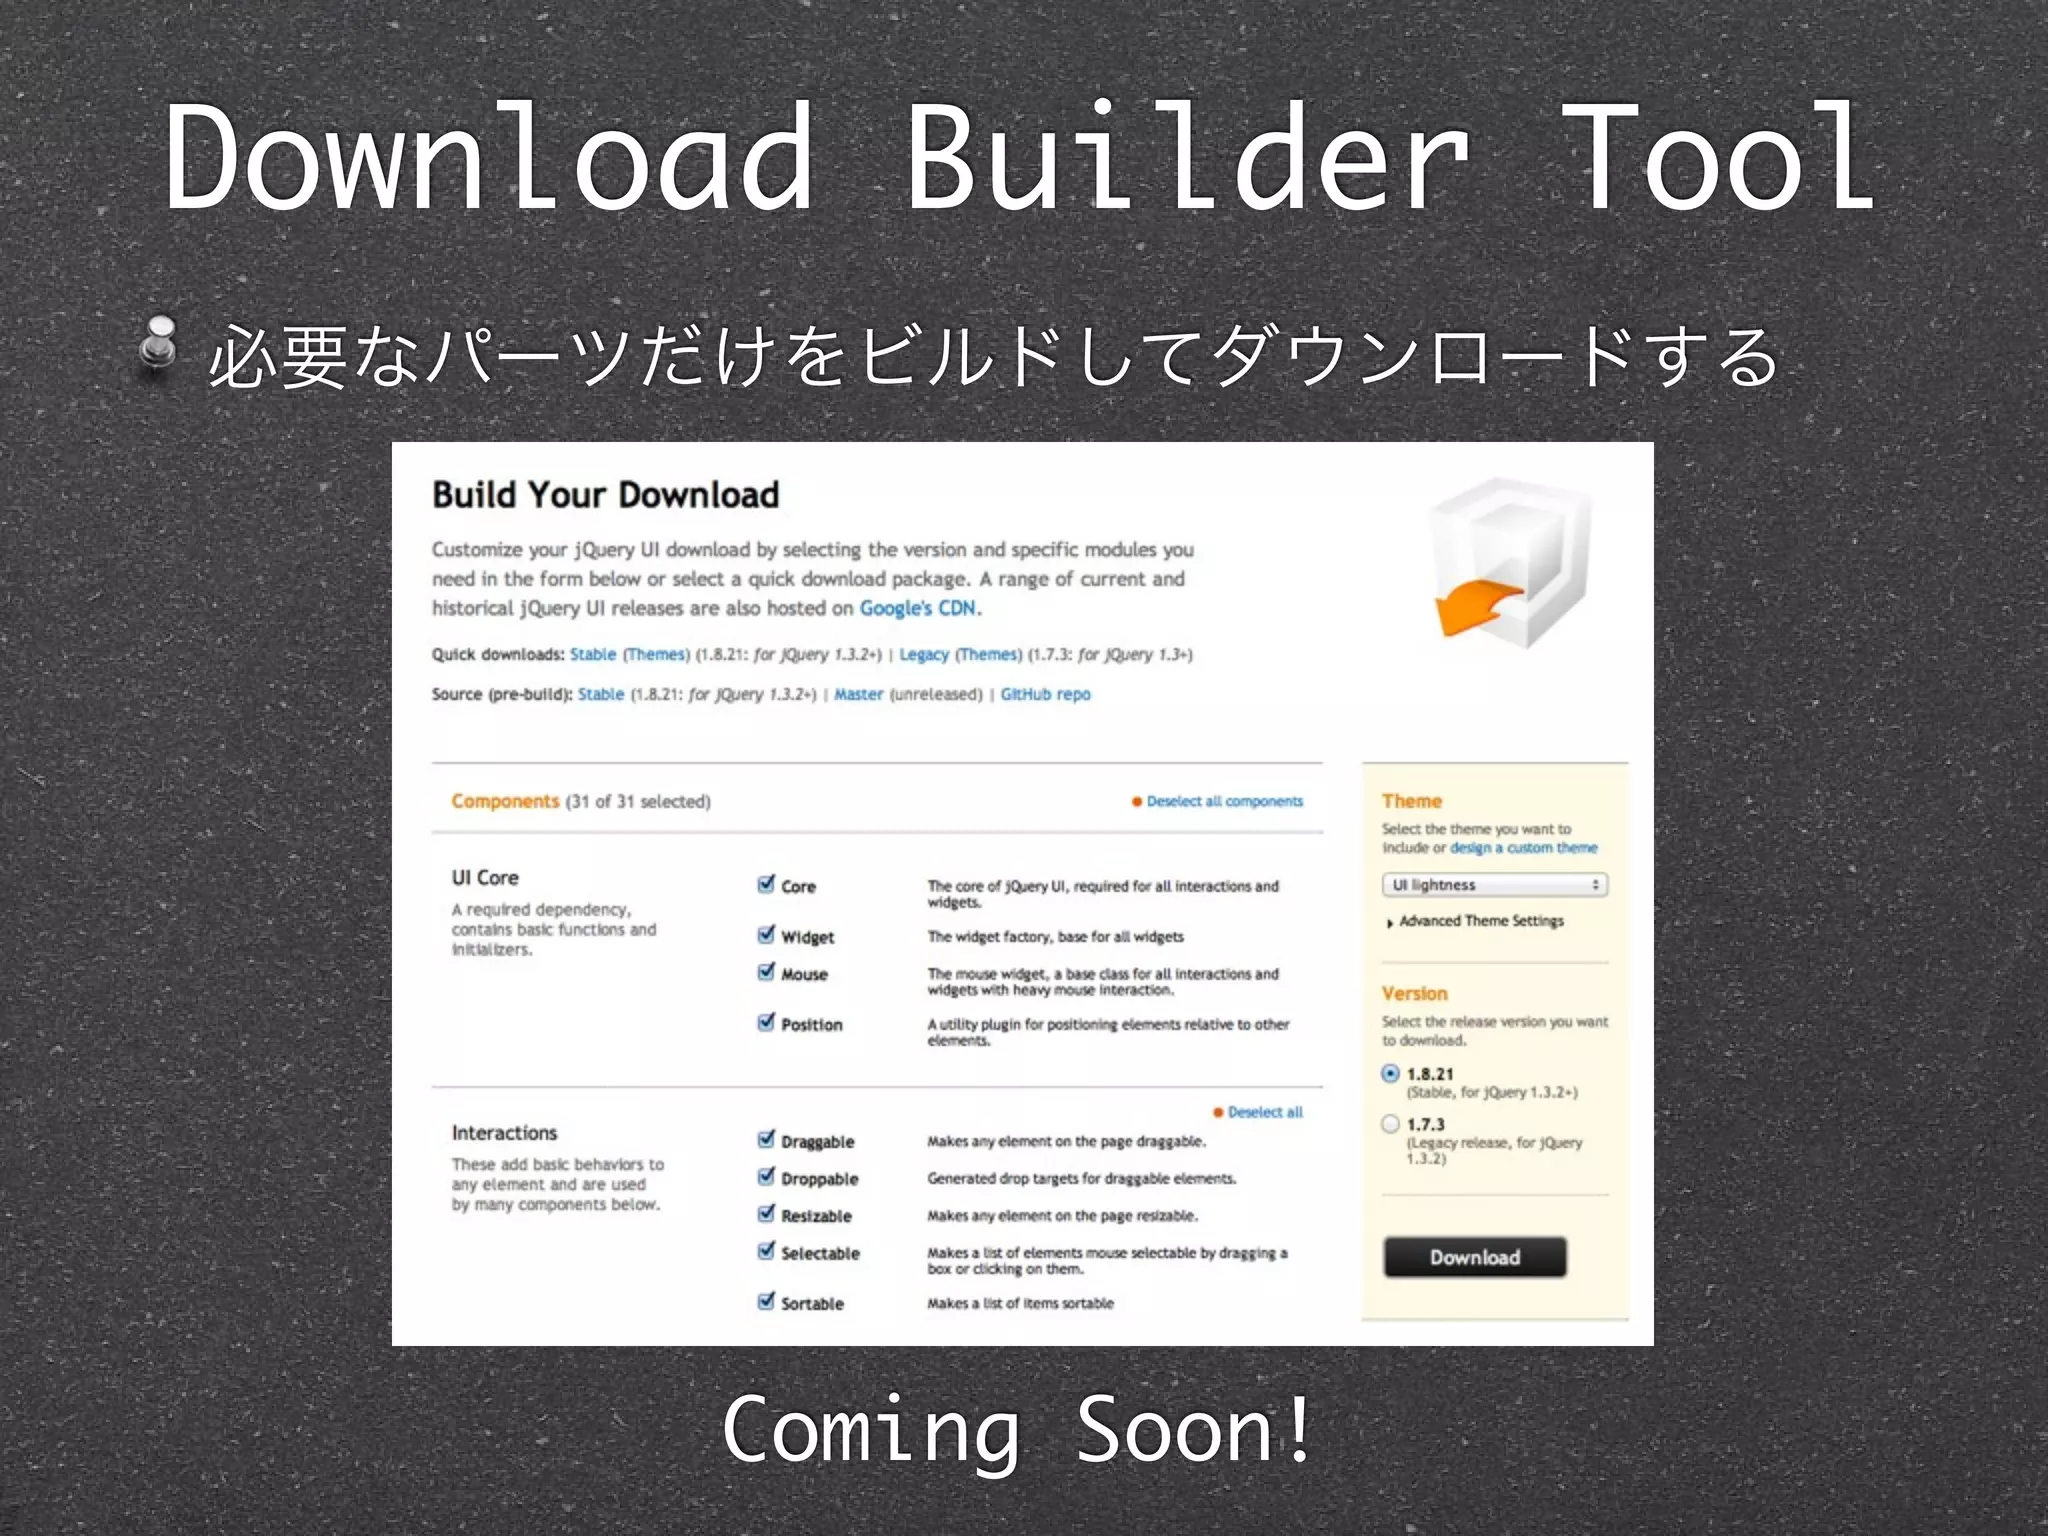Open design a custom theme link

click(x=1524, y=848)
